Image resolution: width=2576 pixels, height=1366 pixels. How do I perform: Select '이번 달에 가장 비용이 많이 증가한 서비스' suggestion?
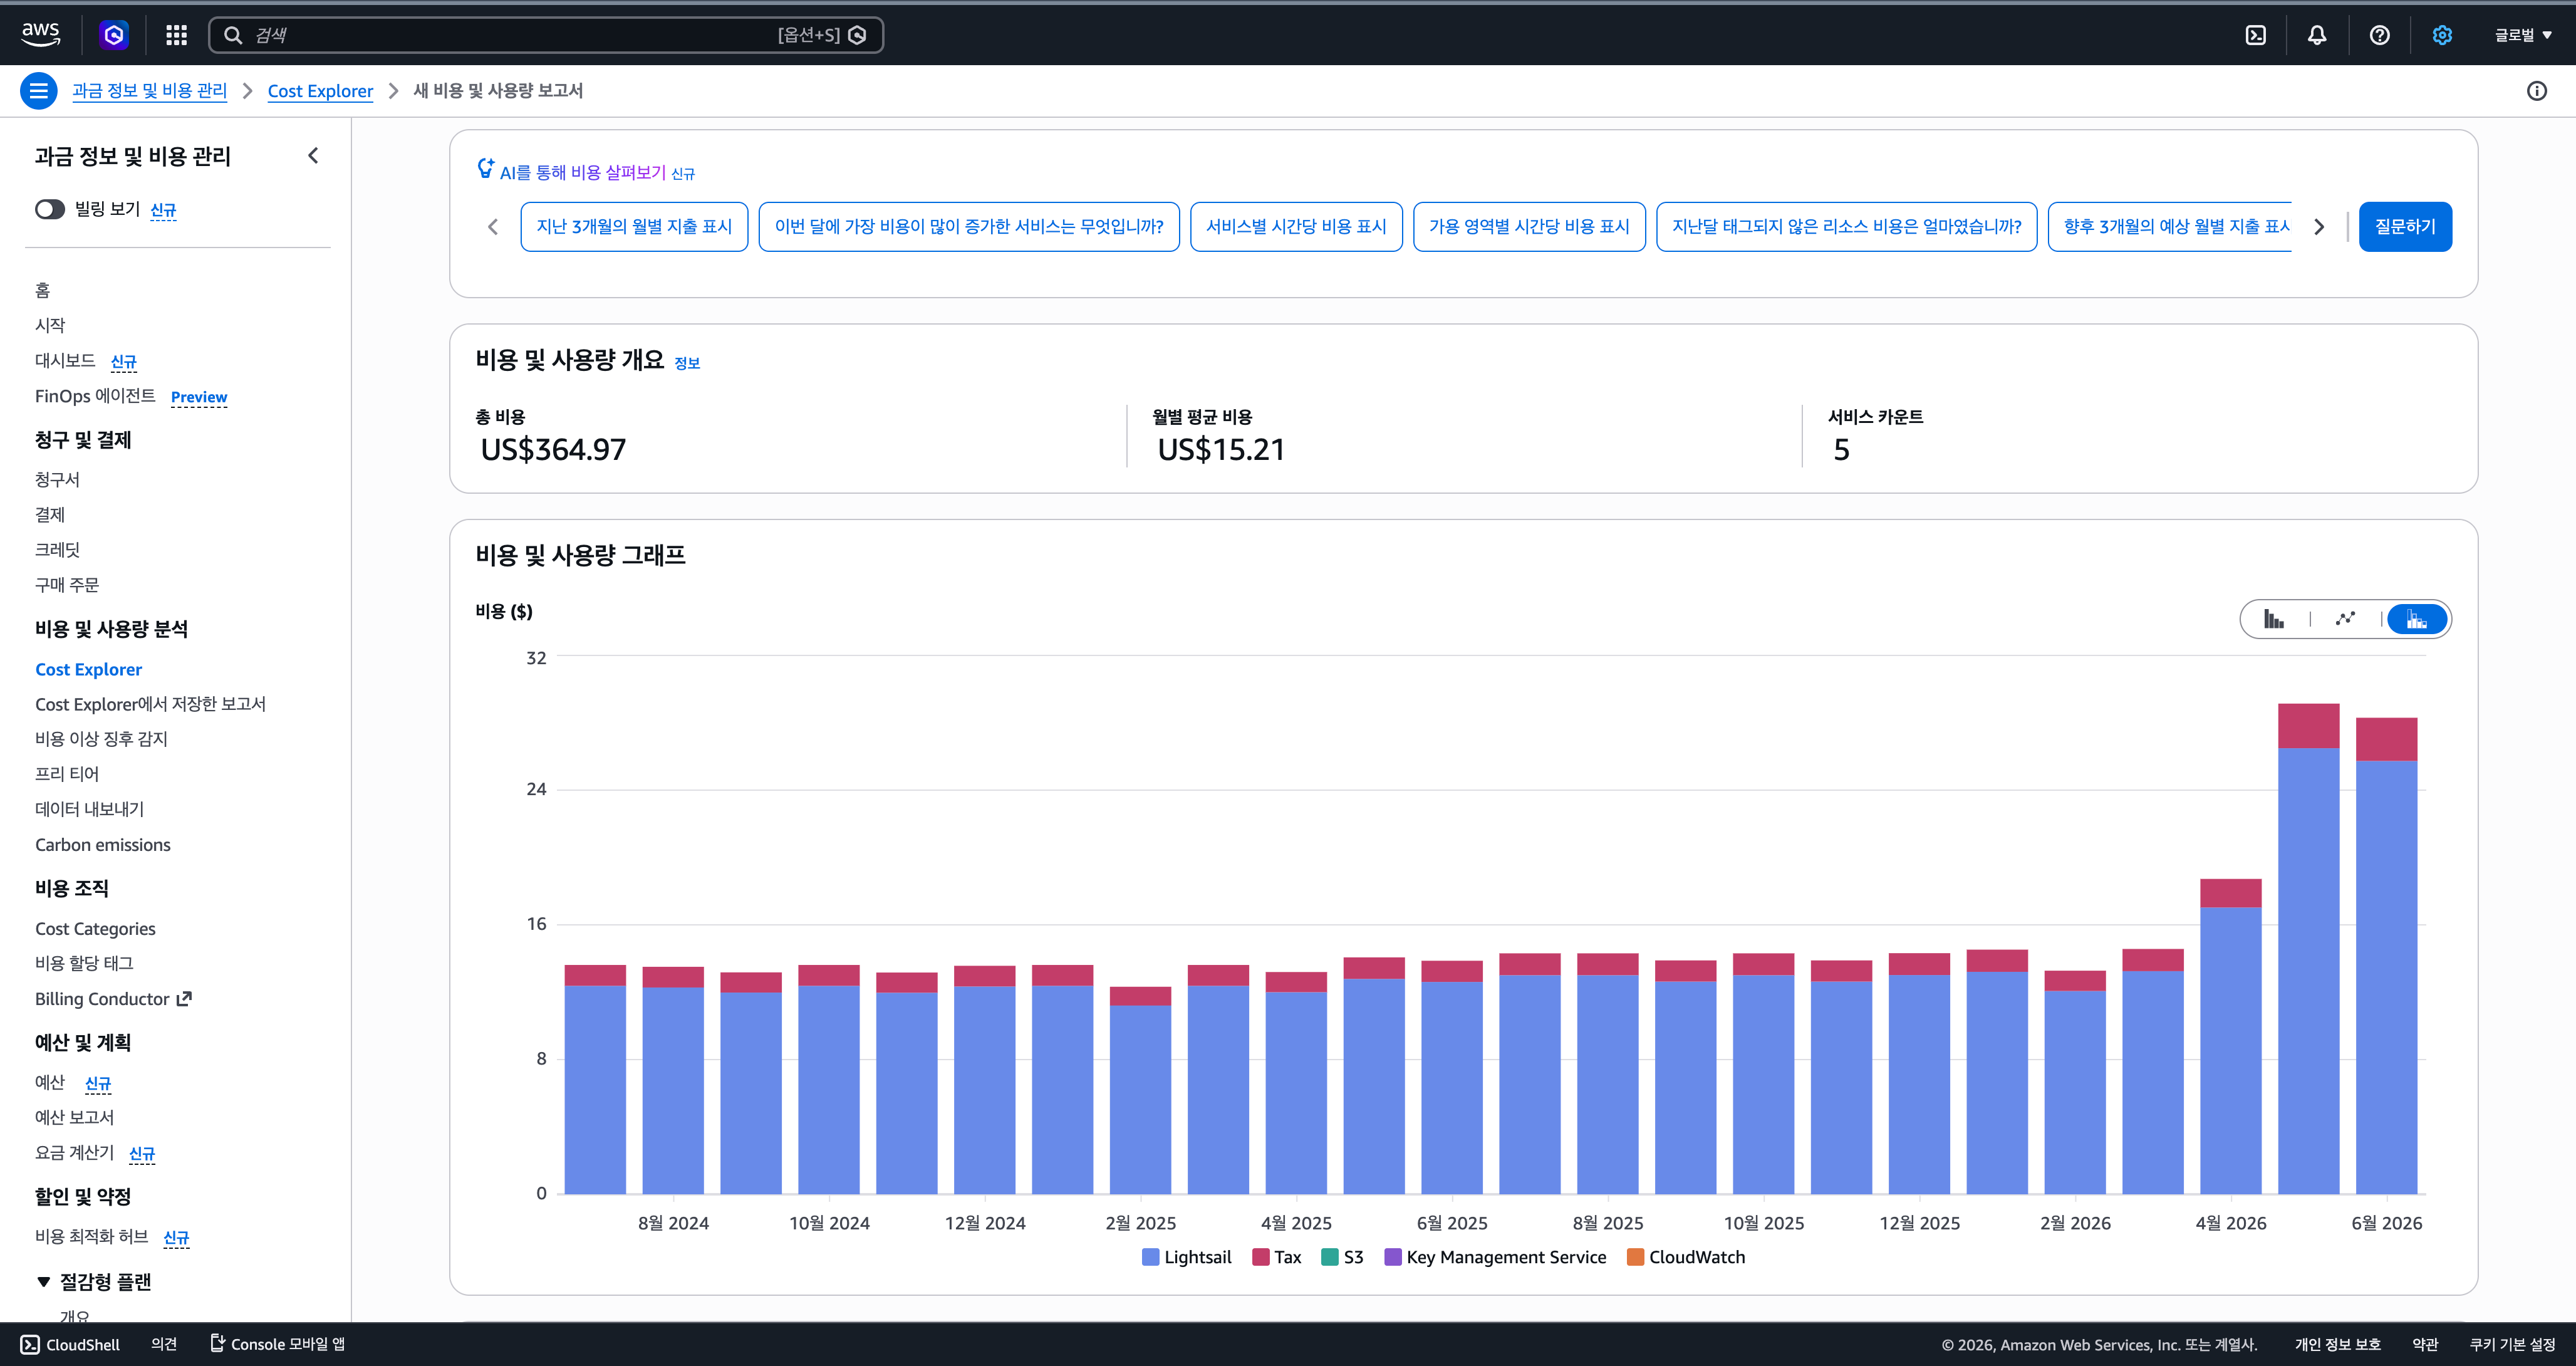(x=969, y=226)
